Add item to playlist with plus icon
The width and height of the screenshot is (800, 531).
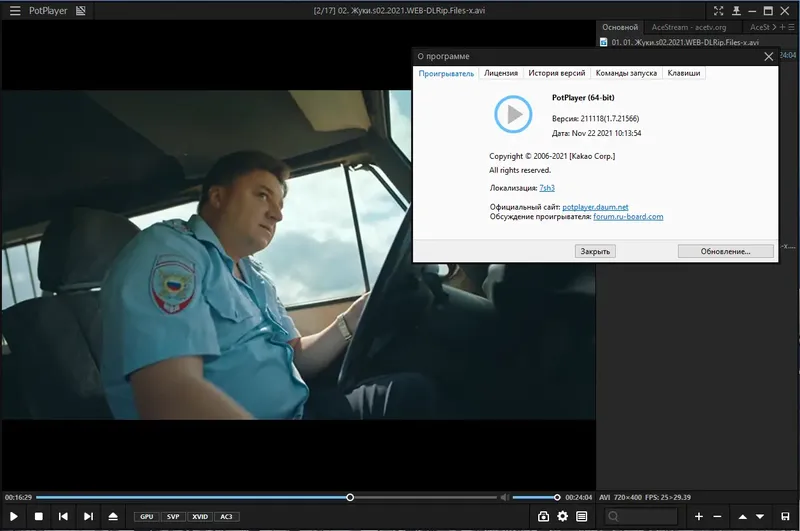pyautogui.click(x=698, y=517)
